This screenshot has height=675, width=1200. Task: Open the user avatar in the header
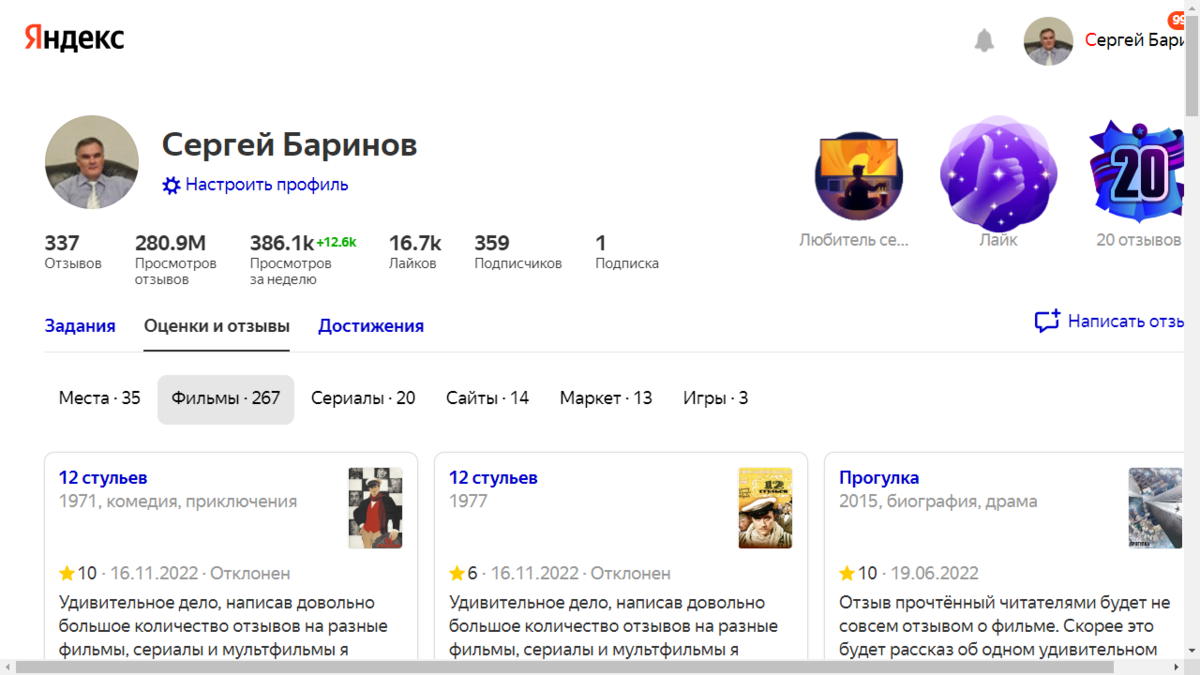coord(1048,41)
